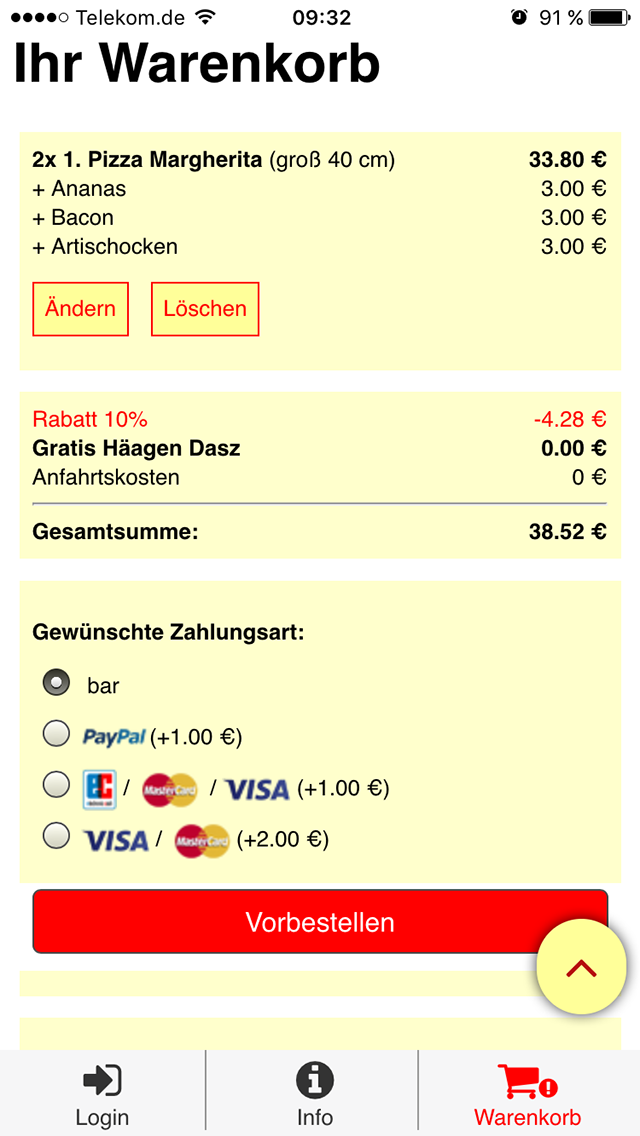Select the PayPal payment radio button

point(57,734)
